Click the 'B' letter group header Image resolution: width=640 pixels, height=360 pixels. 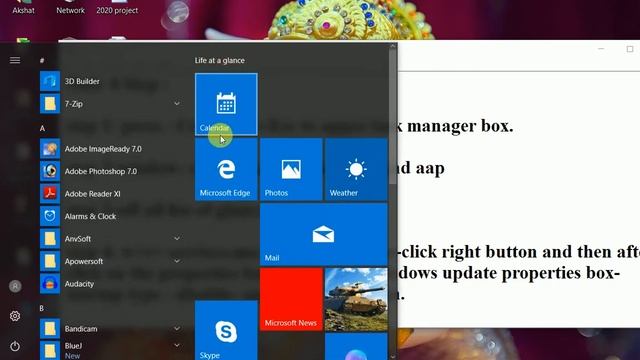tap(42, 308)
